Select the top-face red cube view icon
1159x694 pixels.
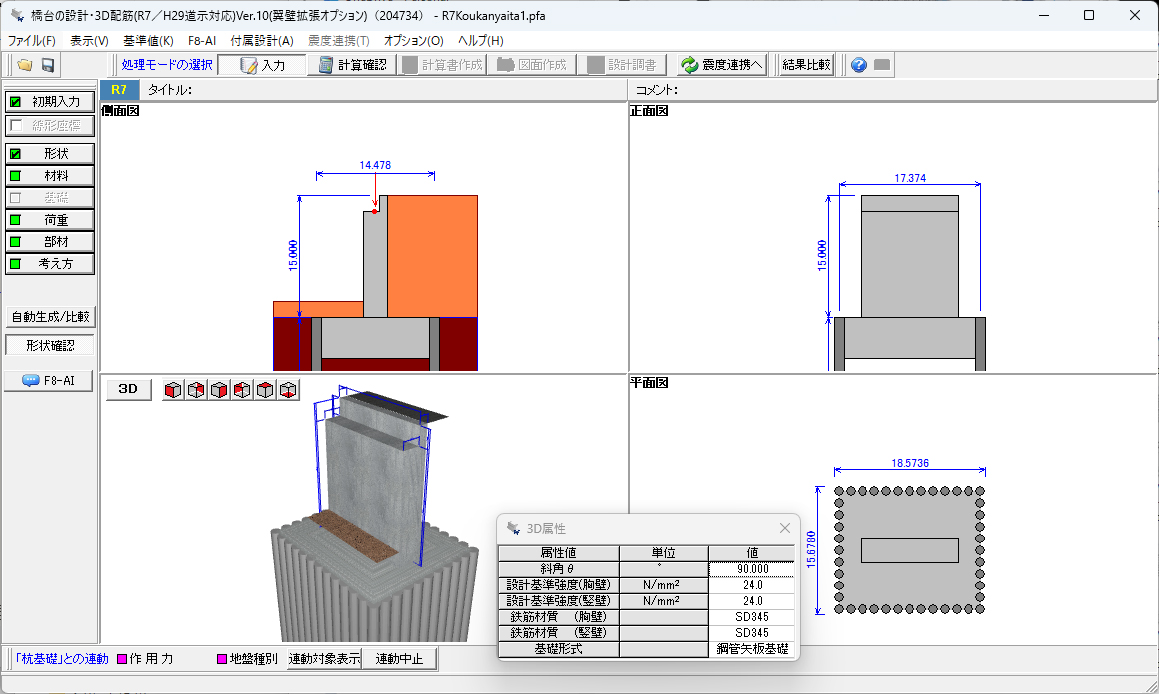point(265,390)
